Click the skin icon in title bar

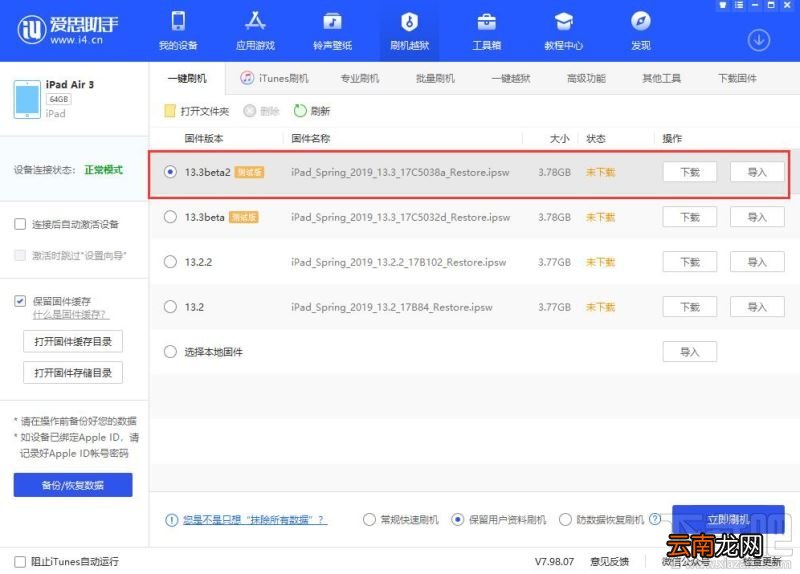pos(722,5)
